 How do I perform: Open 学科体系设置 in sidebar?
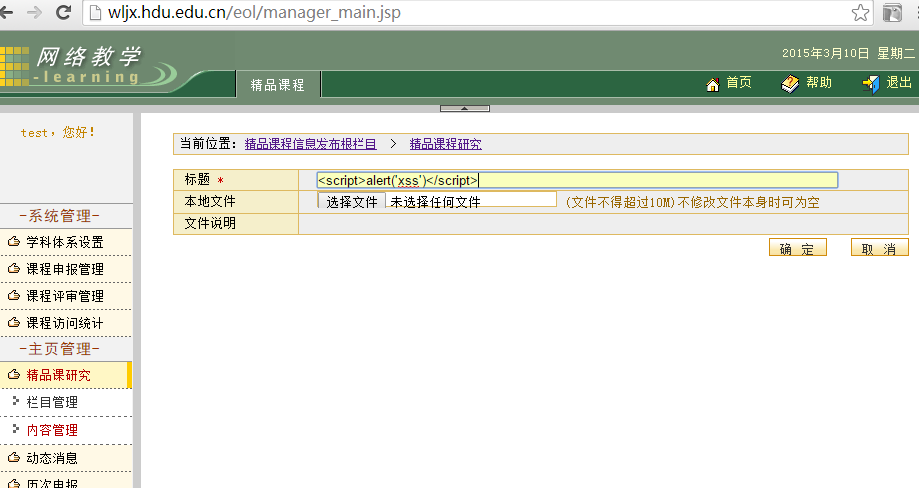(65, 242)
